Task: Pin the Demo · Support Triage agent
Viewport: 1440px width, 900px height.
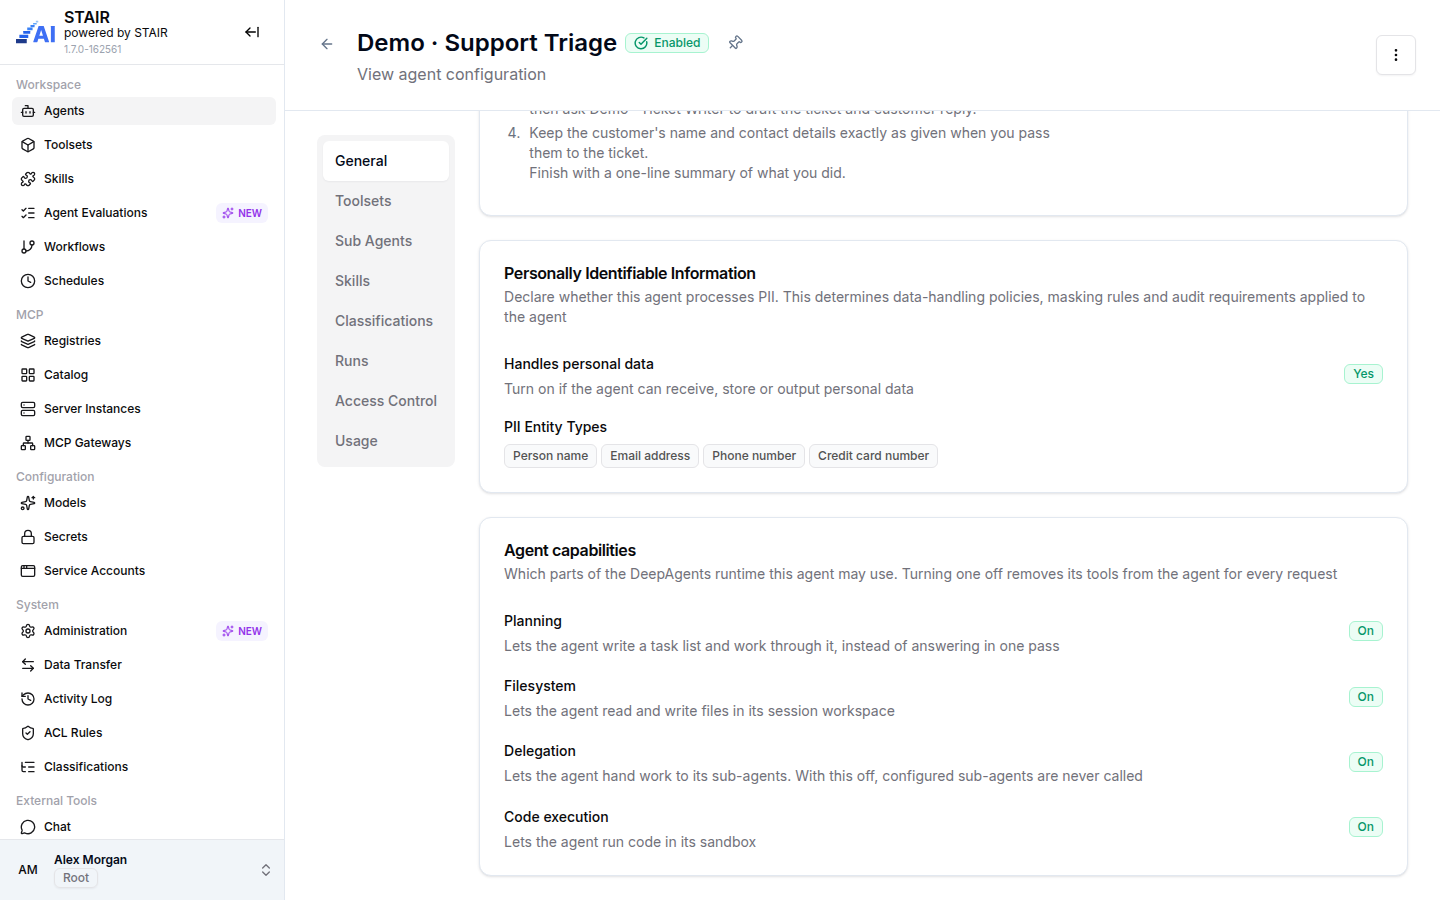Action: tap(736, 43)
